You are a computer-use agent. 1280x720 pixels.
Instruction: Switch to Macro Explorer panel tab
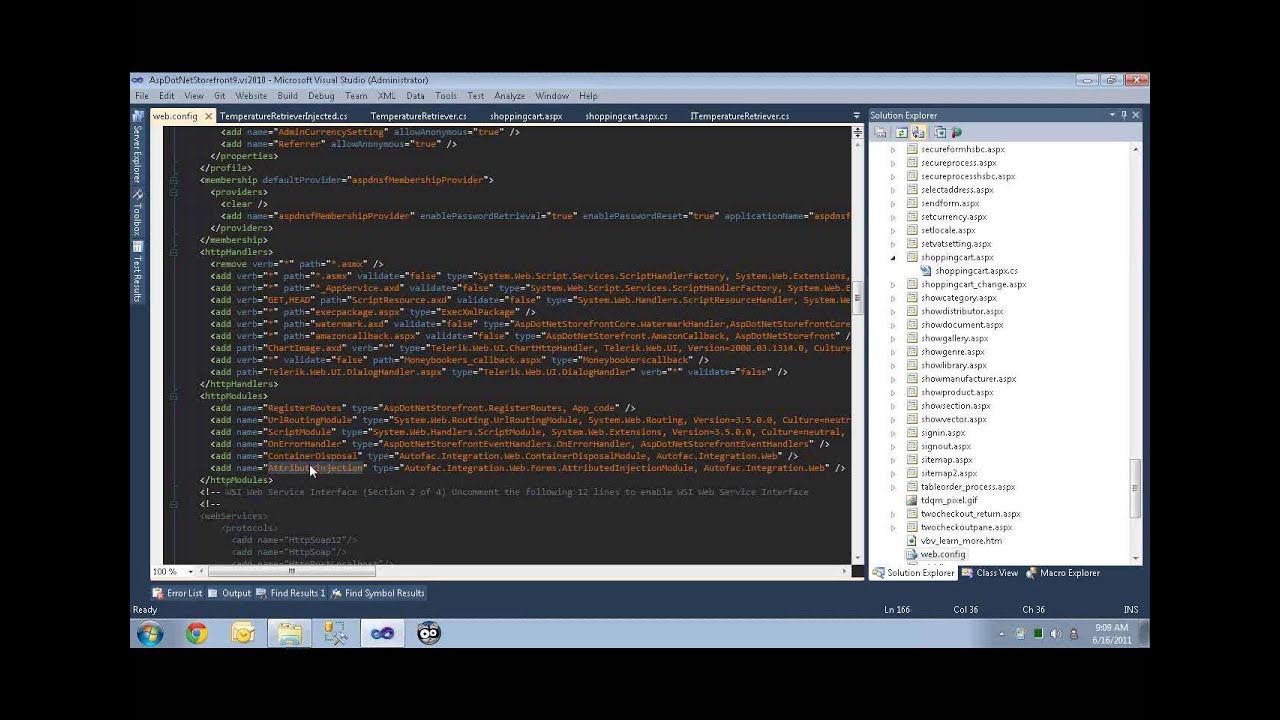tap(1062, 573)
